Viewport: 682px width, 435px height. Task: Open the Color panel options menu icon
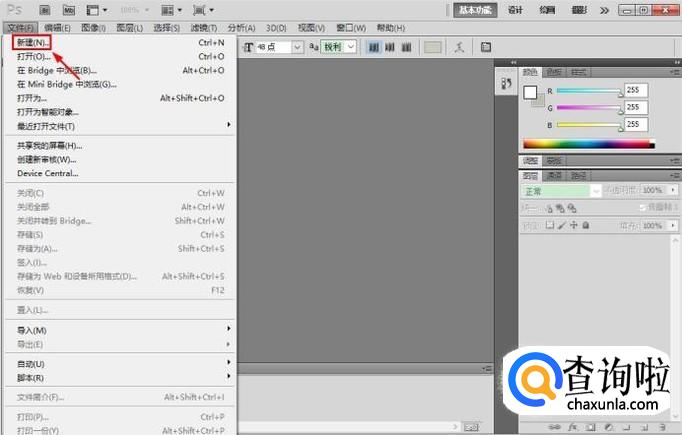[x=675, y=72]
